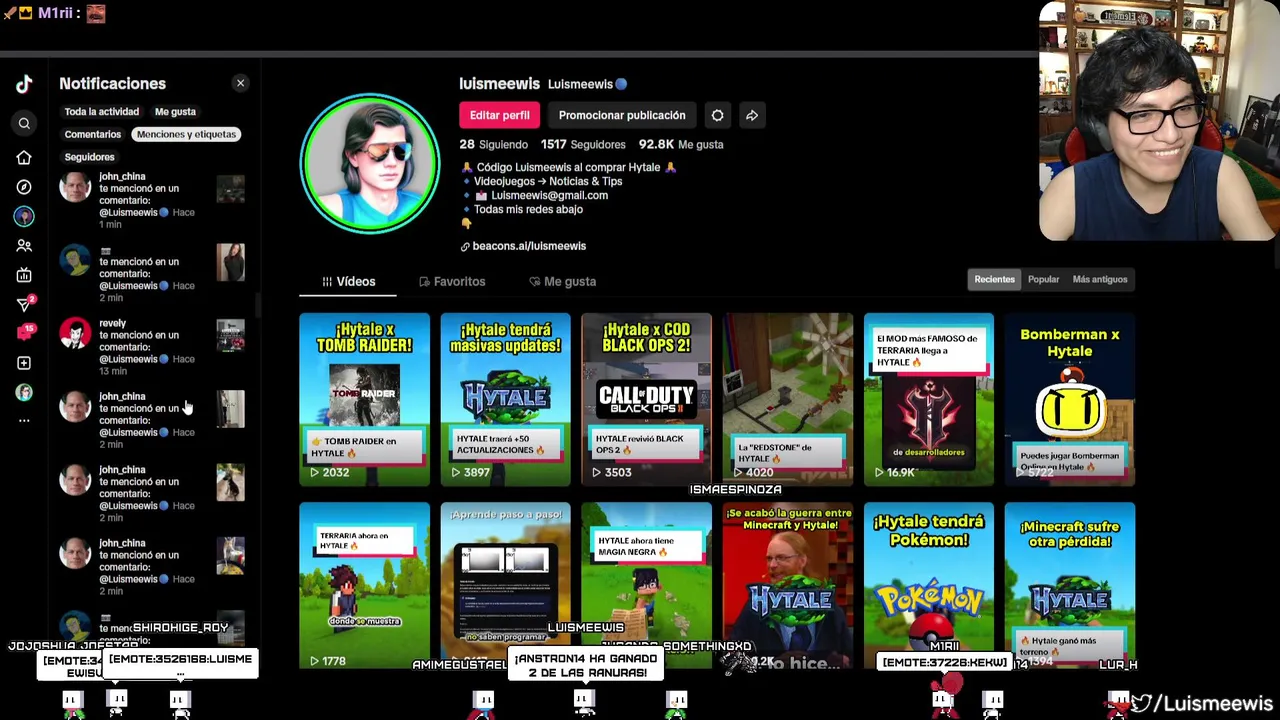Open revely's mention notification

click(152, 347)
